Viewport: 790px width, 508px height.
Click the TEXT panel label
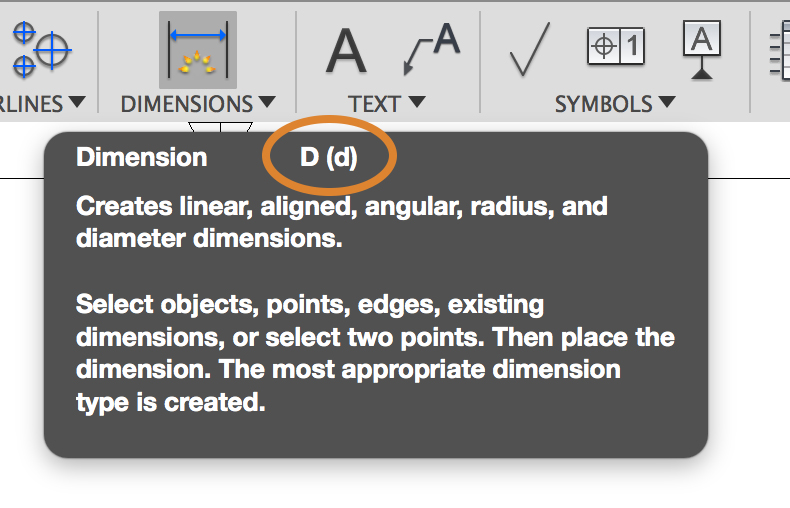[375, 103]
